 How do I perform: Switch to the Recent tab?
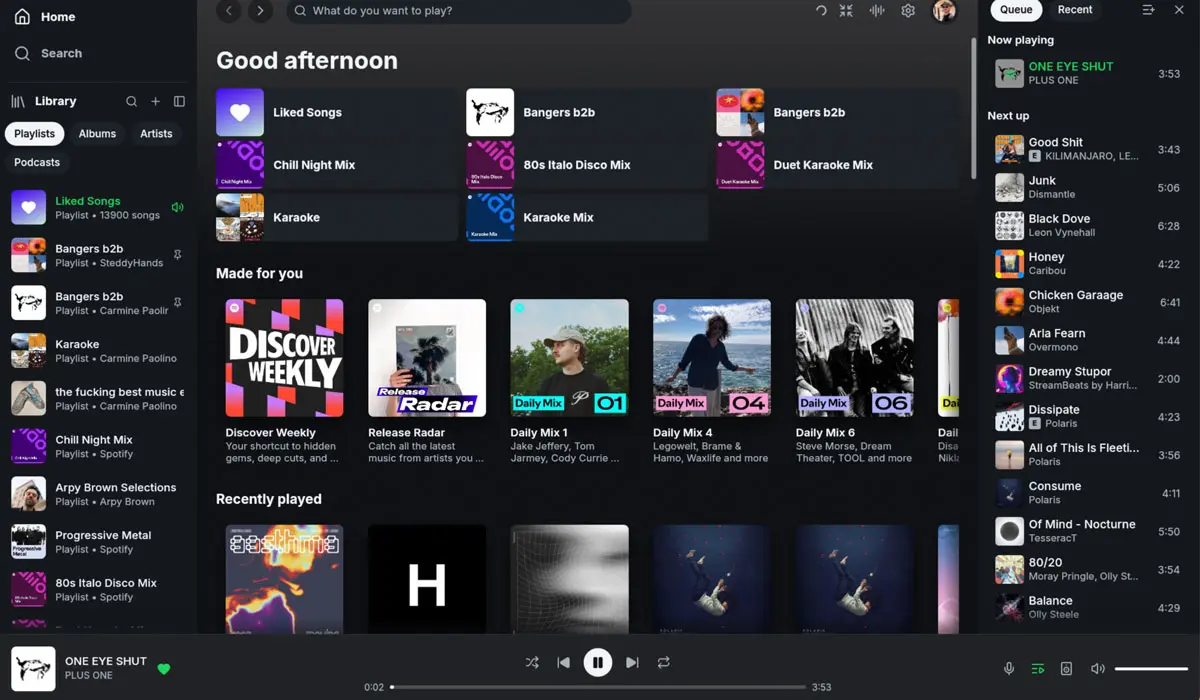[x=1075, y=10]
